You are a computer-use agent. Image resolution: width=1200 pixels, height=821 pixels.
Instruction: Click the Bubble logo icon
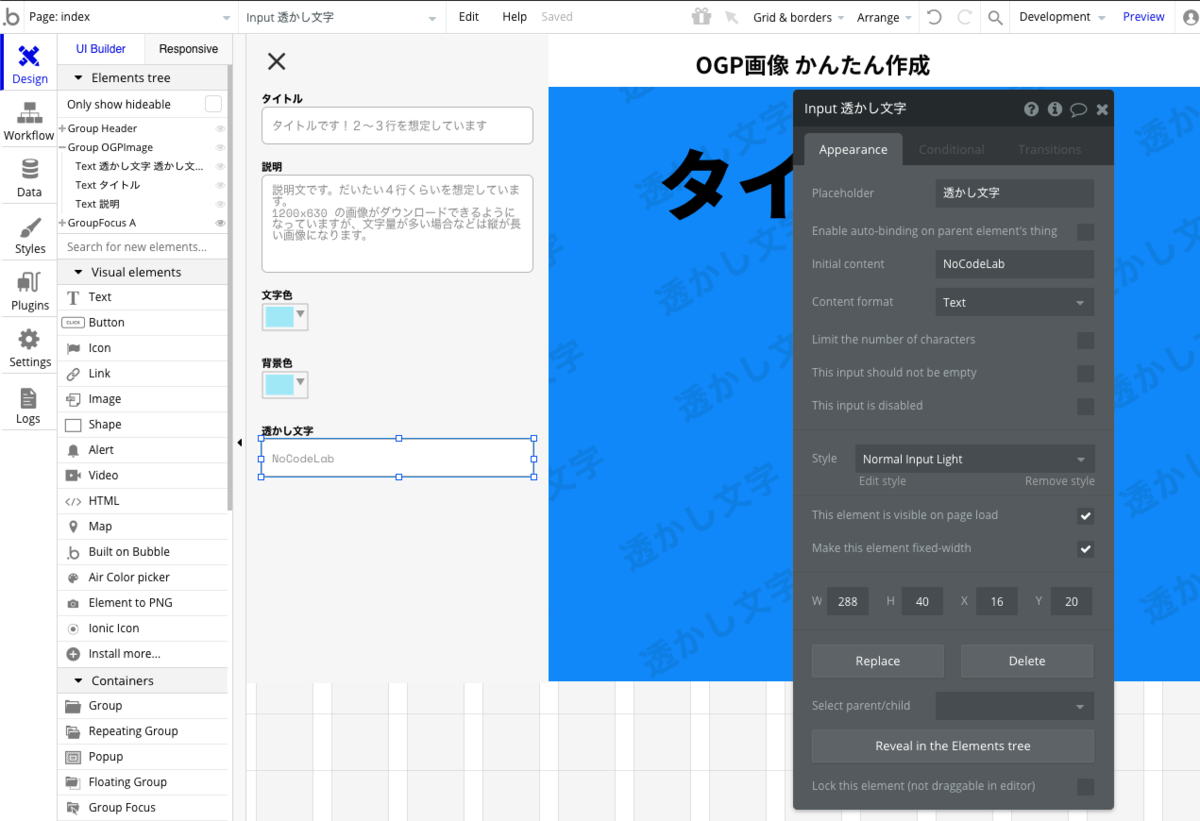click(11, 17)
